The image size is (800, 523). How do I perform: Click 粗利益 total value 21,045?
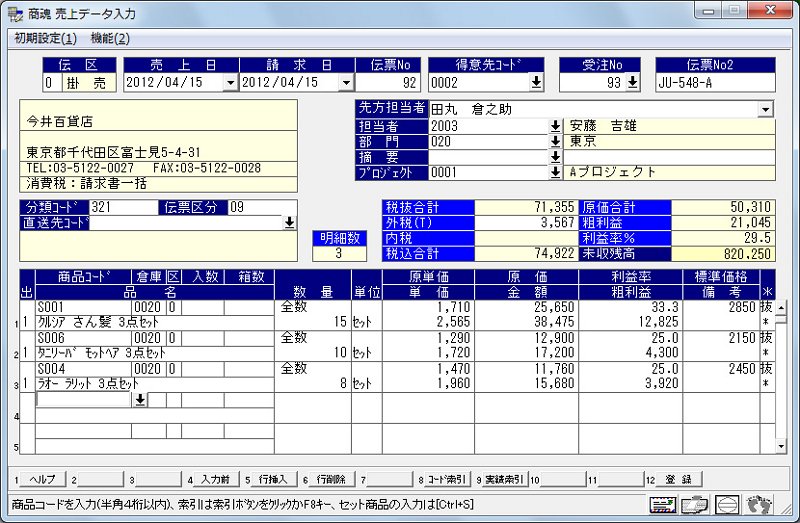coord(722,222)
